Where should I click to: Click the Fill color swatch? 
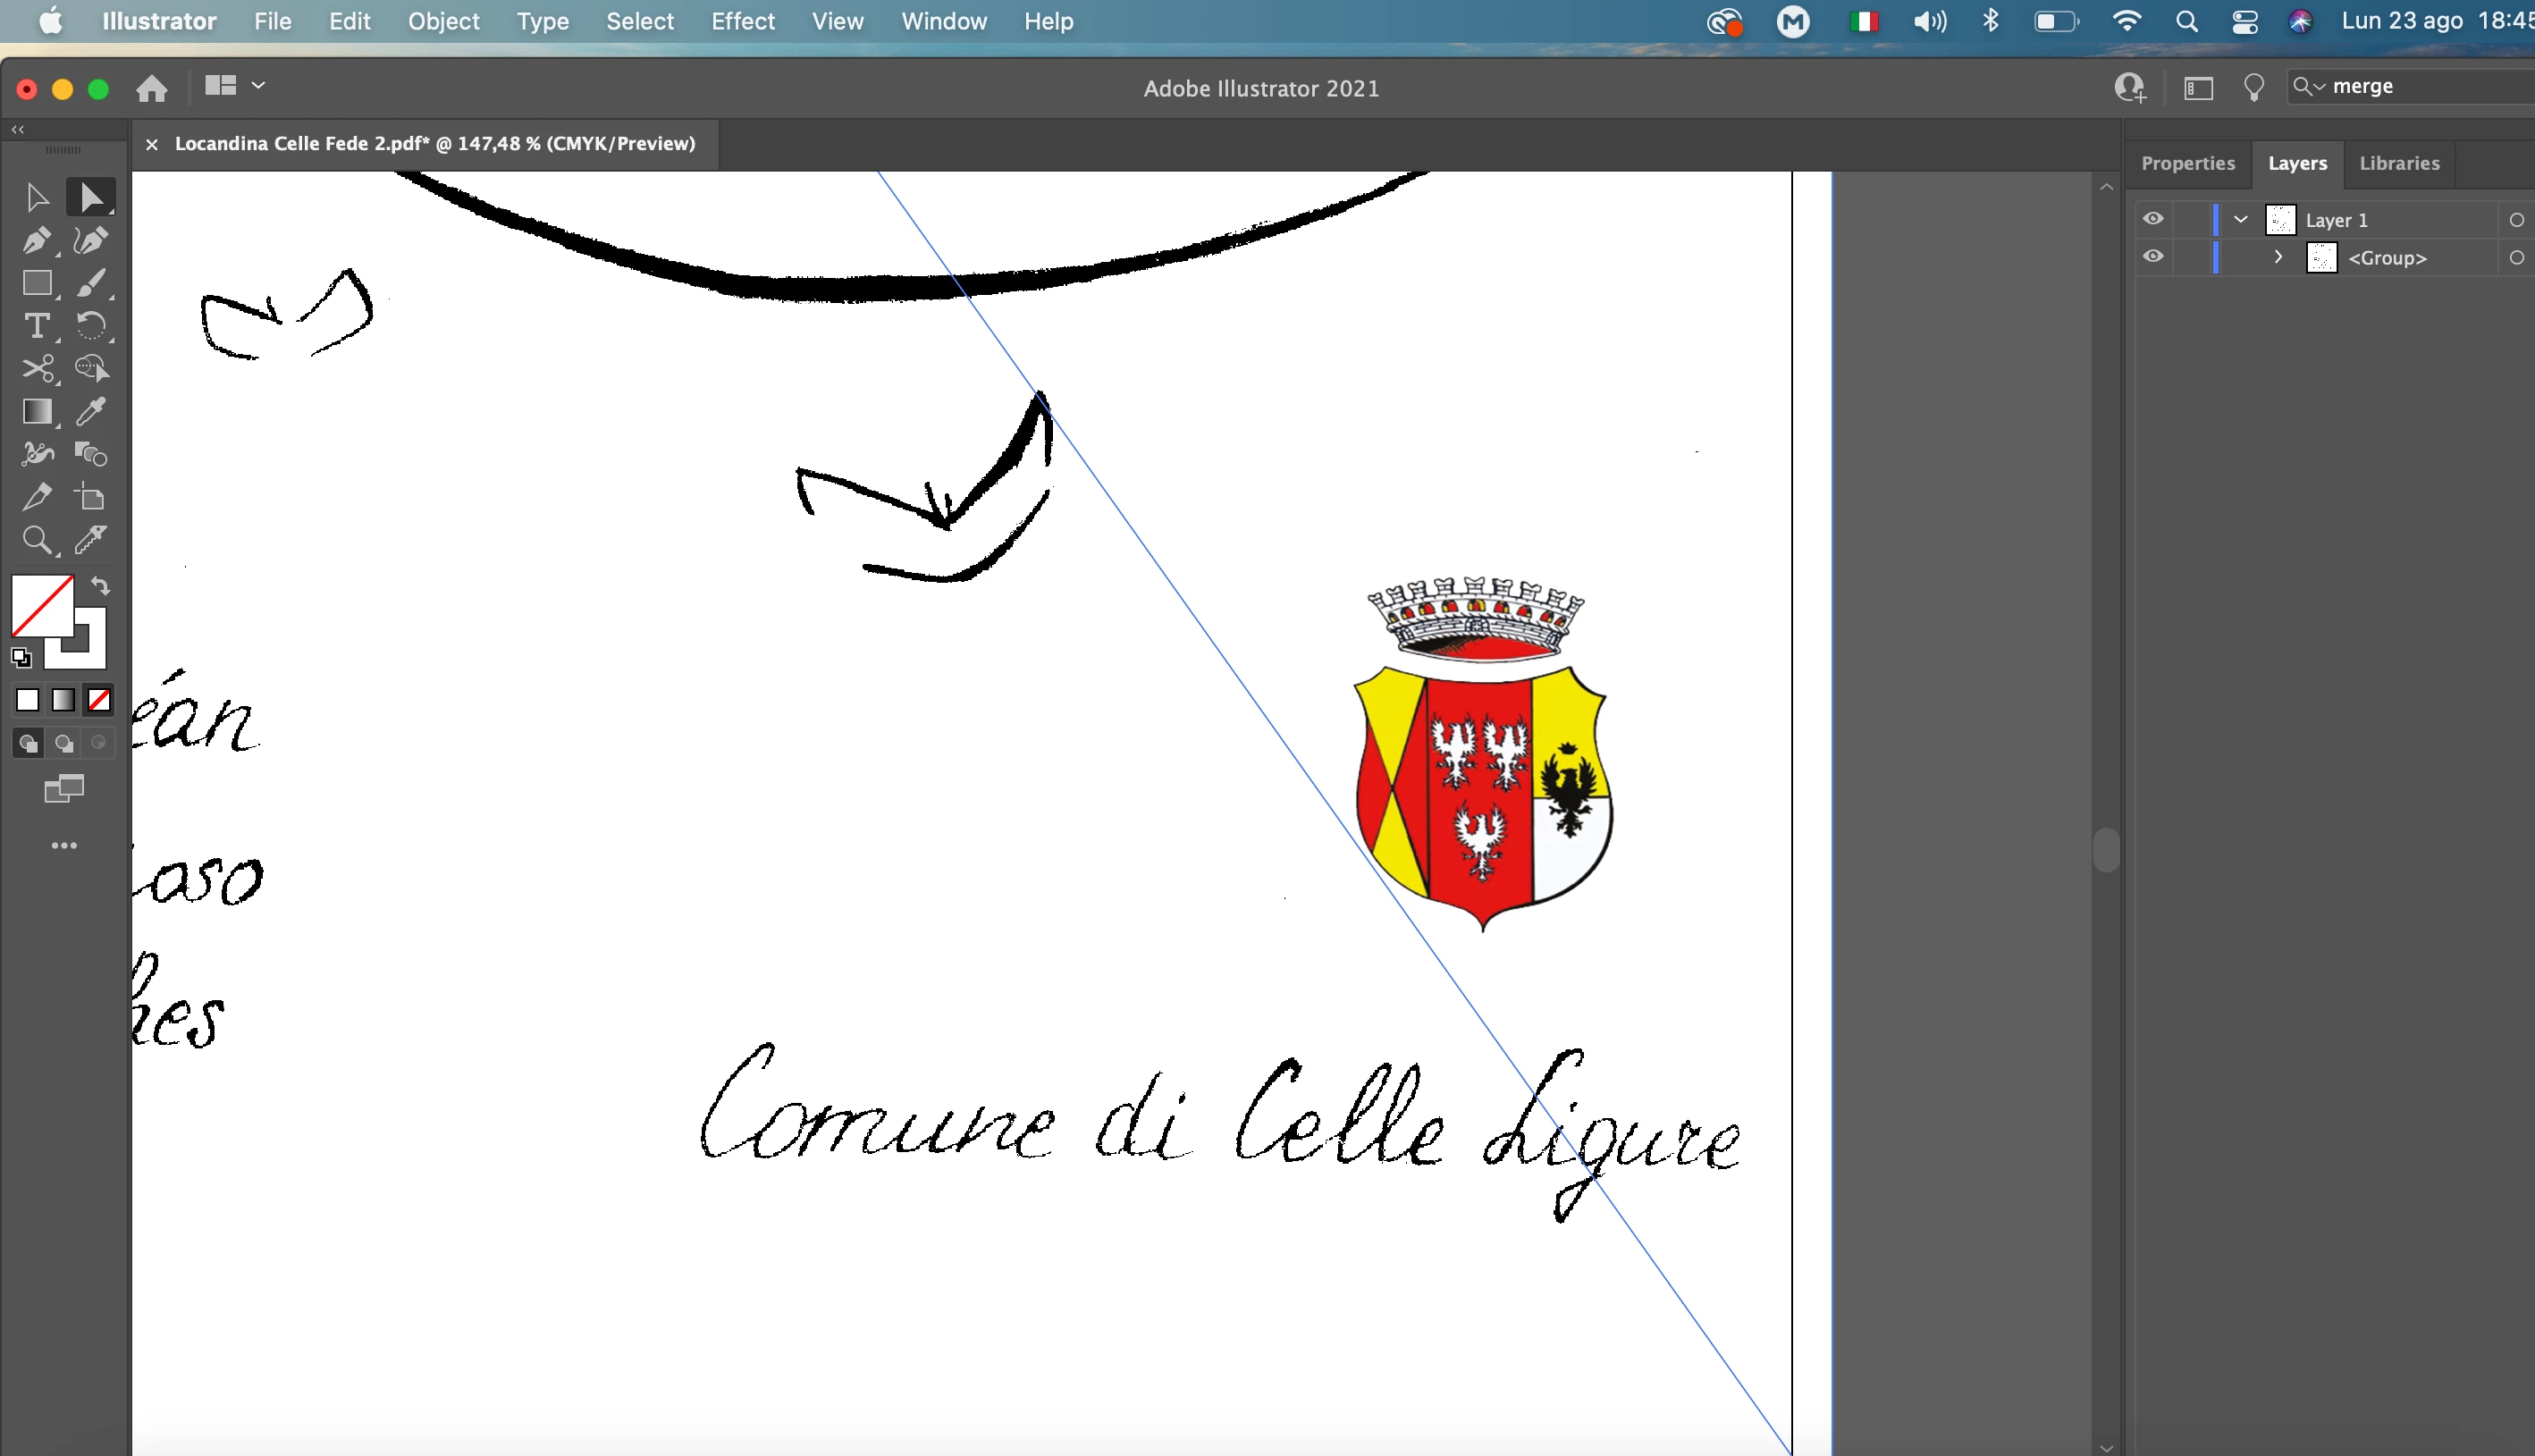click(x=40, y=604)
